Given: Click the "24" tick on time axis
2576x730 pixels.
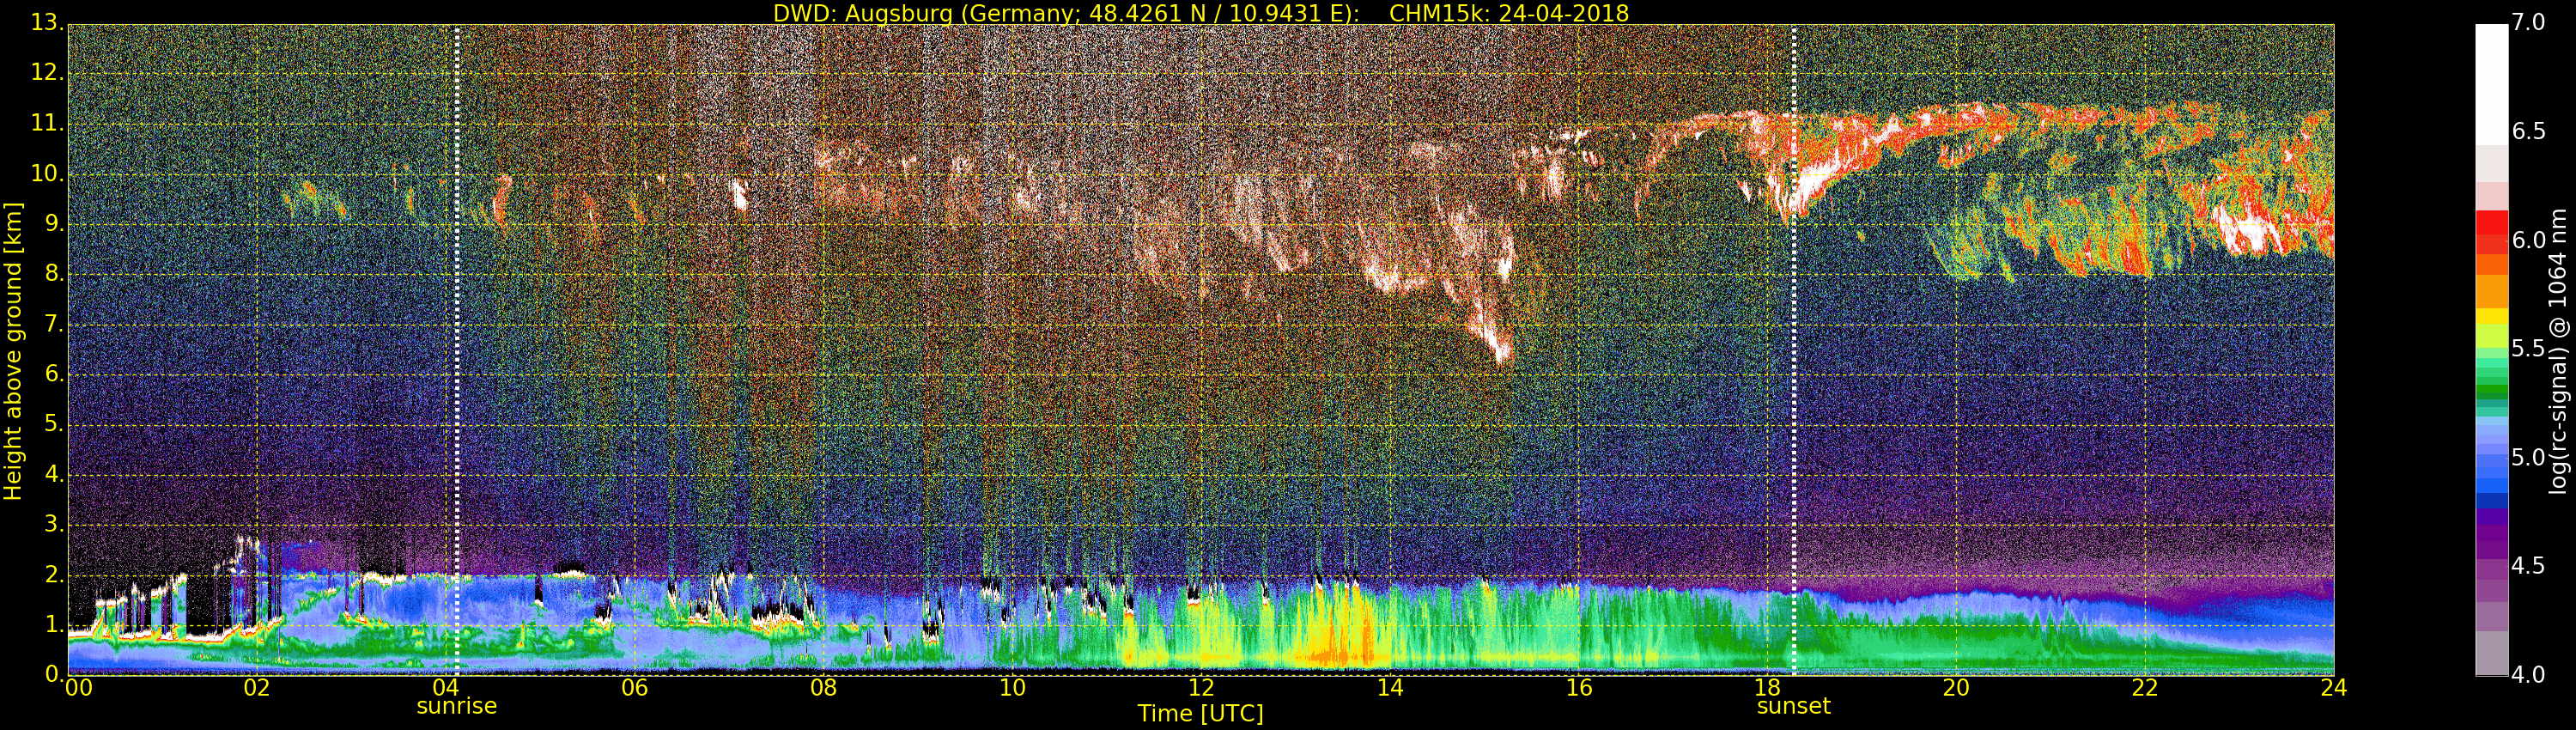Looking at the screenshot, I should tap(2333, 688).
